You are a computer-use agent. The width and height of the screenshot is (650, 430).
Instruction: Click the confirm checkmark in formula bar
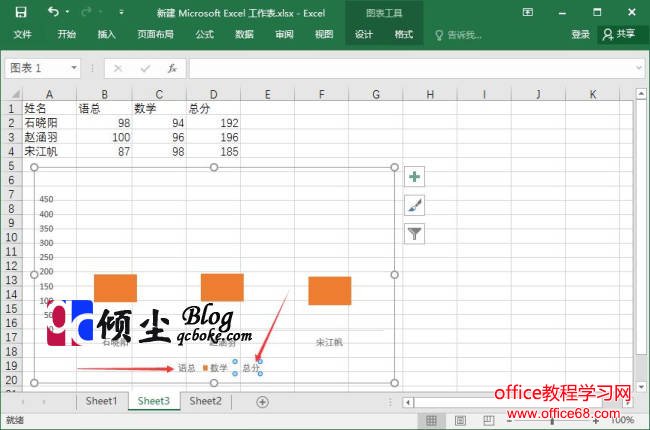click(145, 68)
